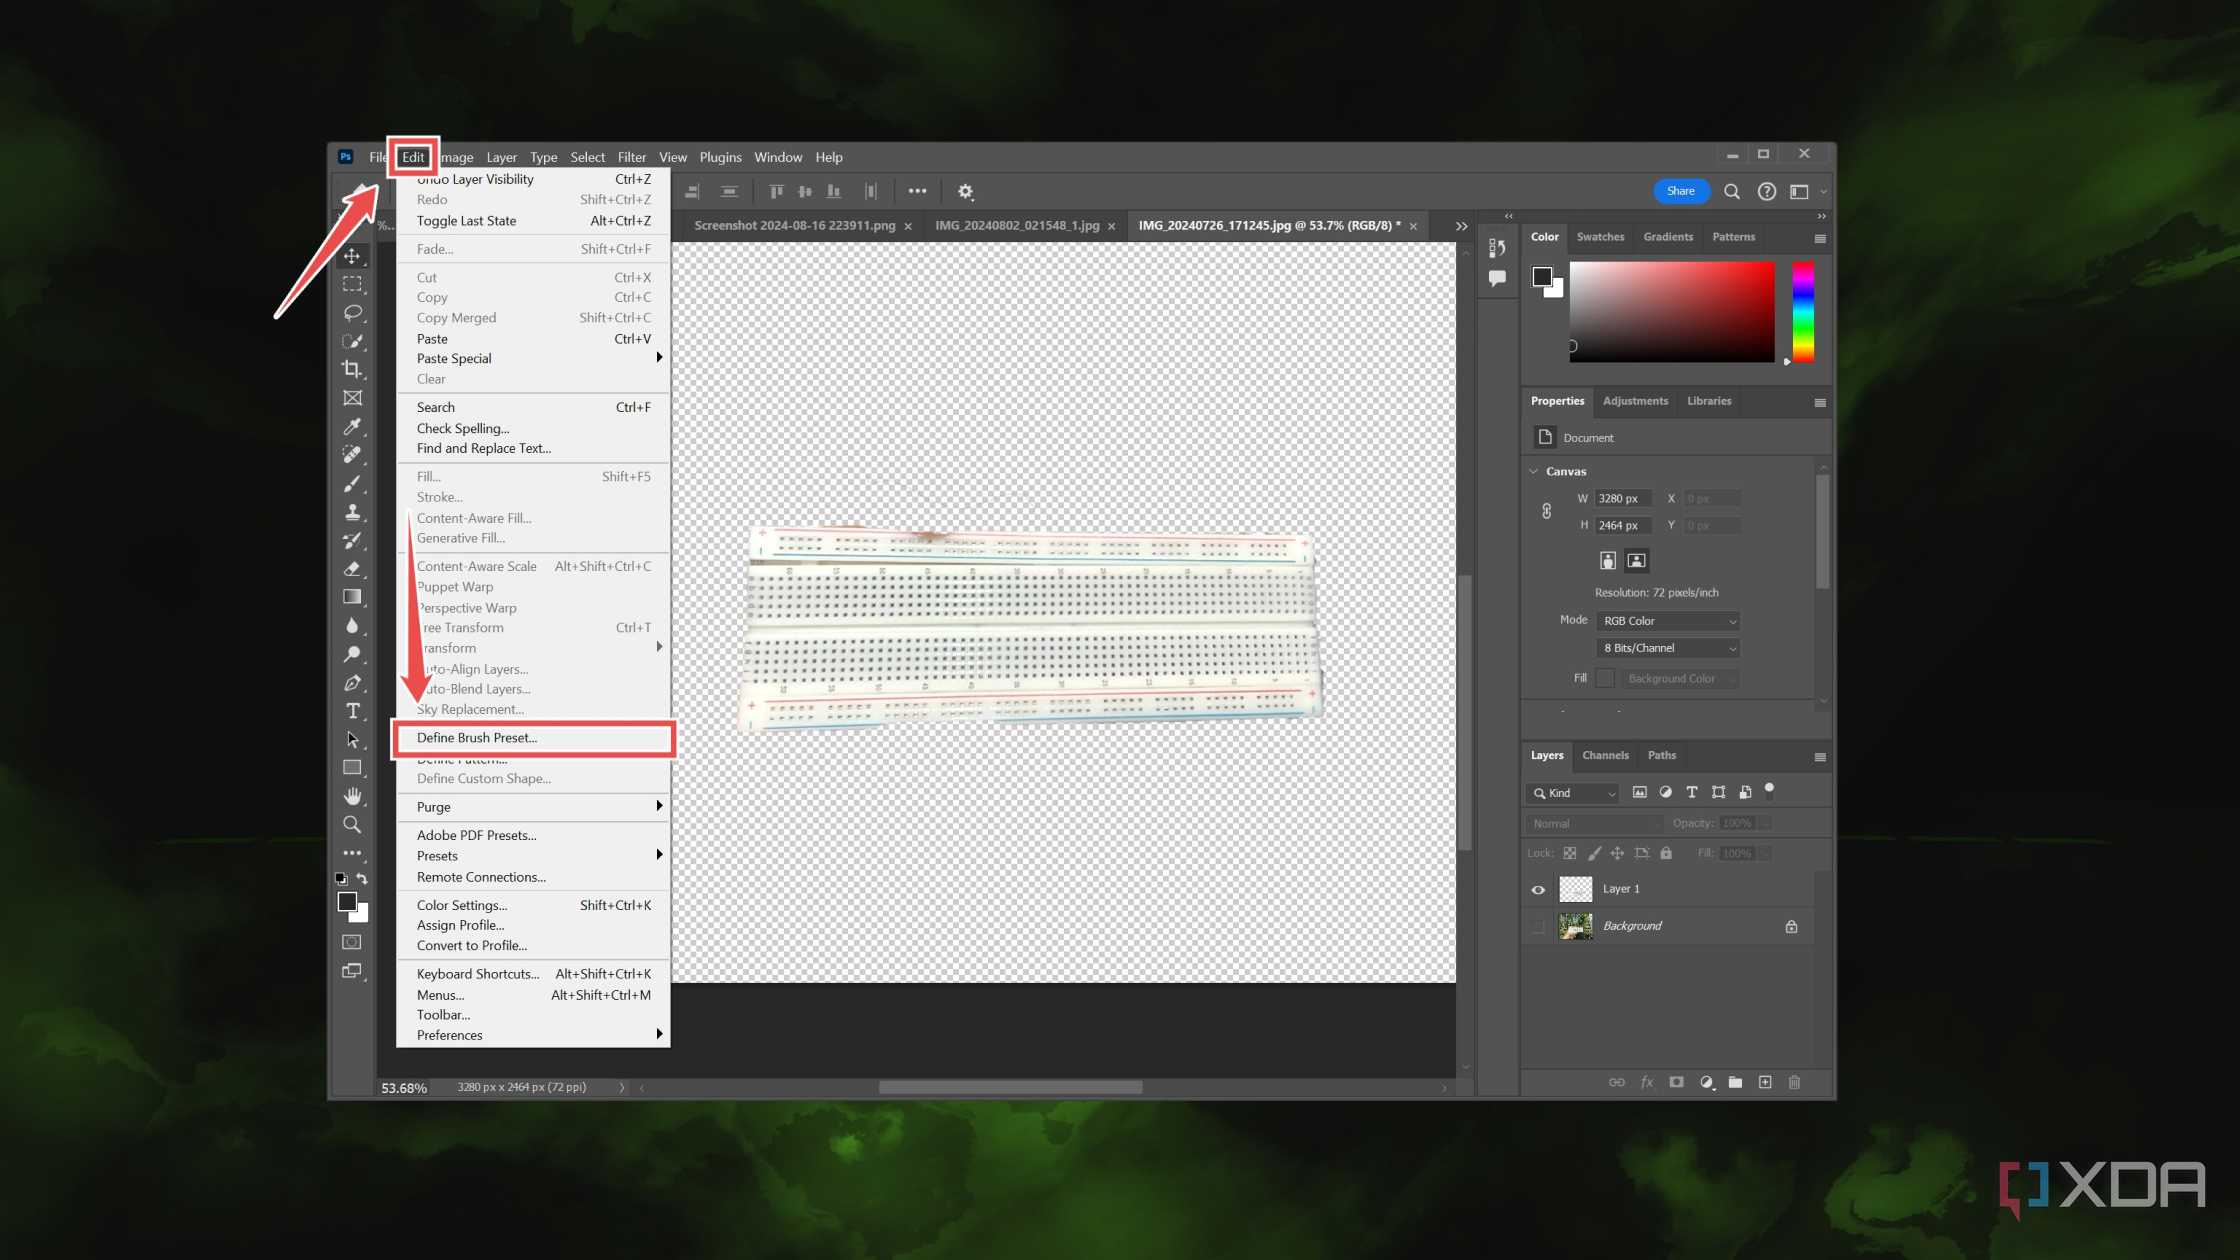Image resolution: width=2240 pixels, height=1260 pixels.
Task: Choose Define Brush Preset menu item
Action: click(x=533, y=738)
